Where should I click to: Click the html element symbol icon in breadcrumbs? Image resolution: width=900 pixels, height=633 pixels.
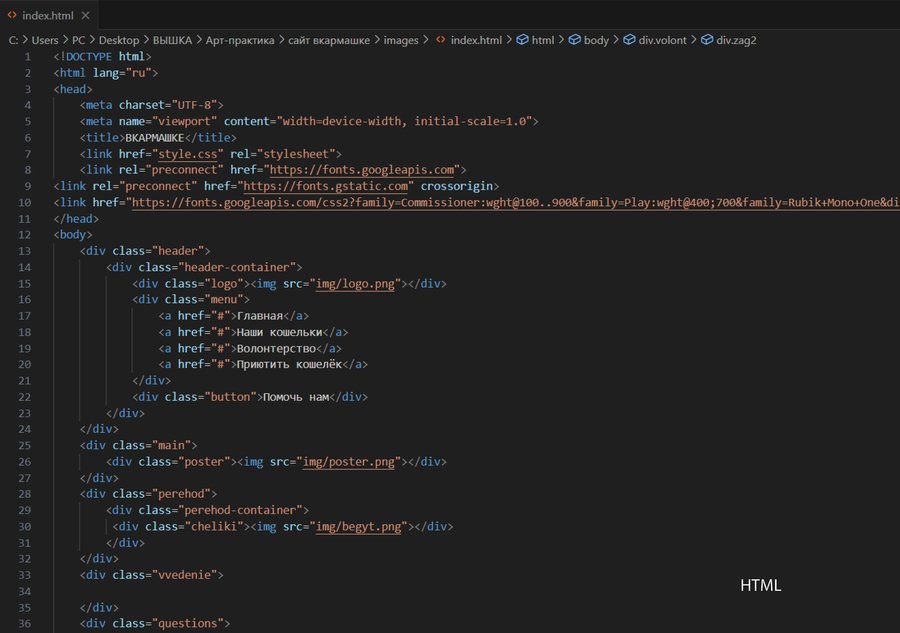point(521,40)
